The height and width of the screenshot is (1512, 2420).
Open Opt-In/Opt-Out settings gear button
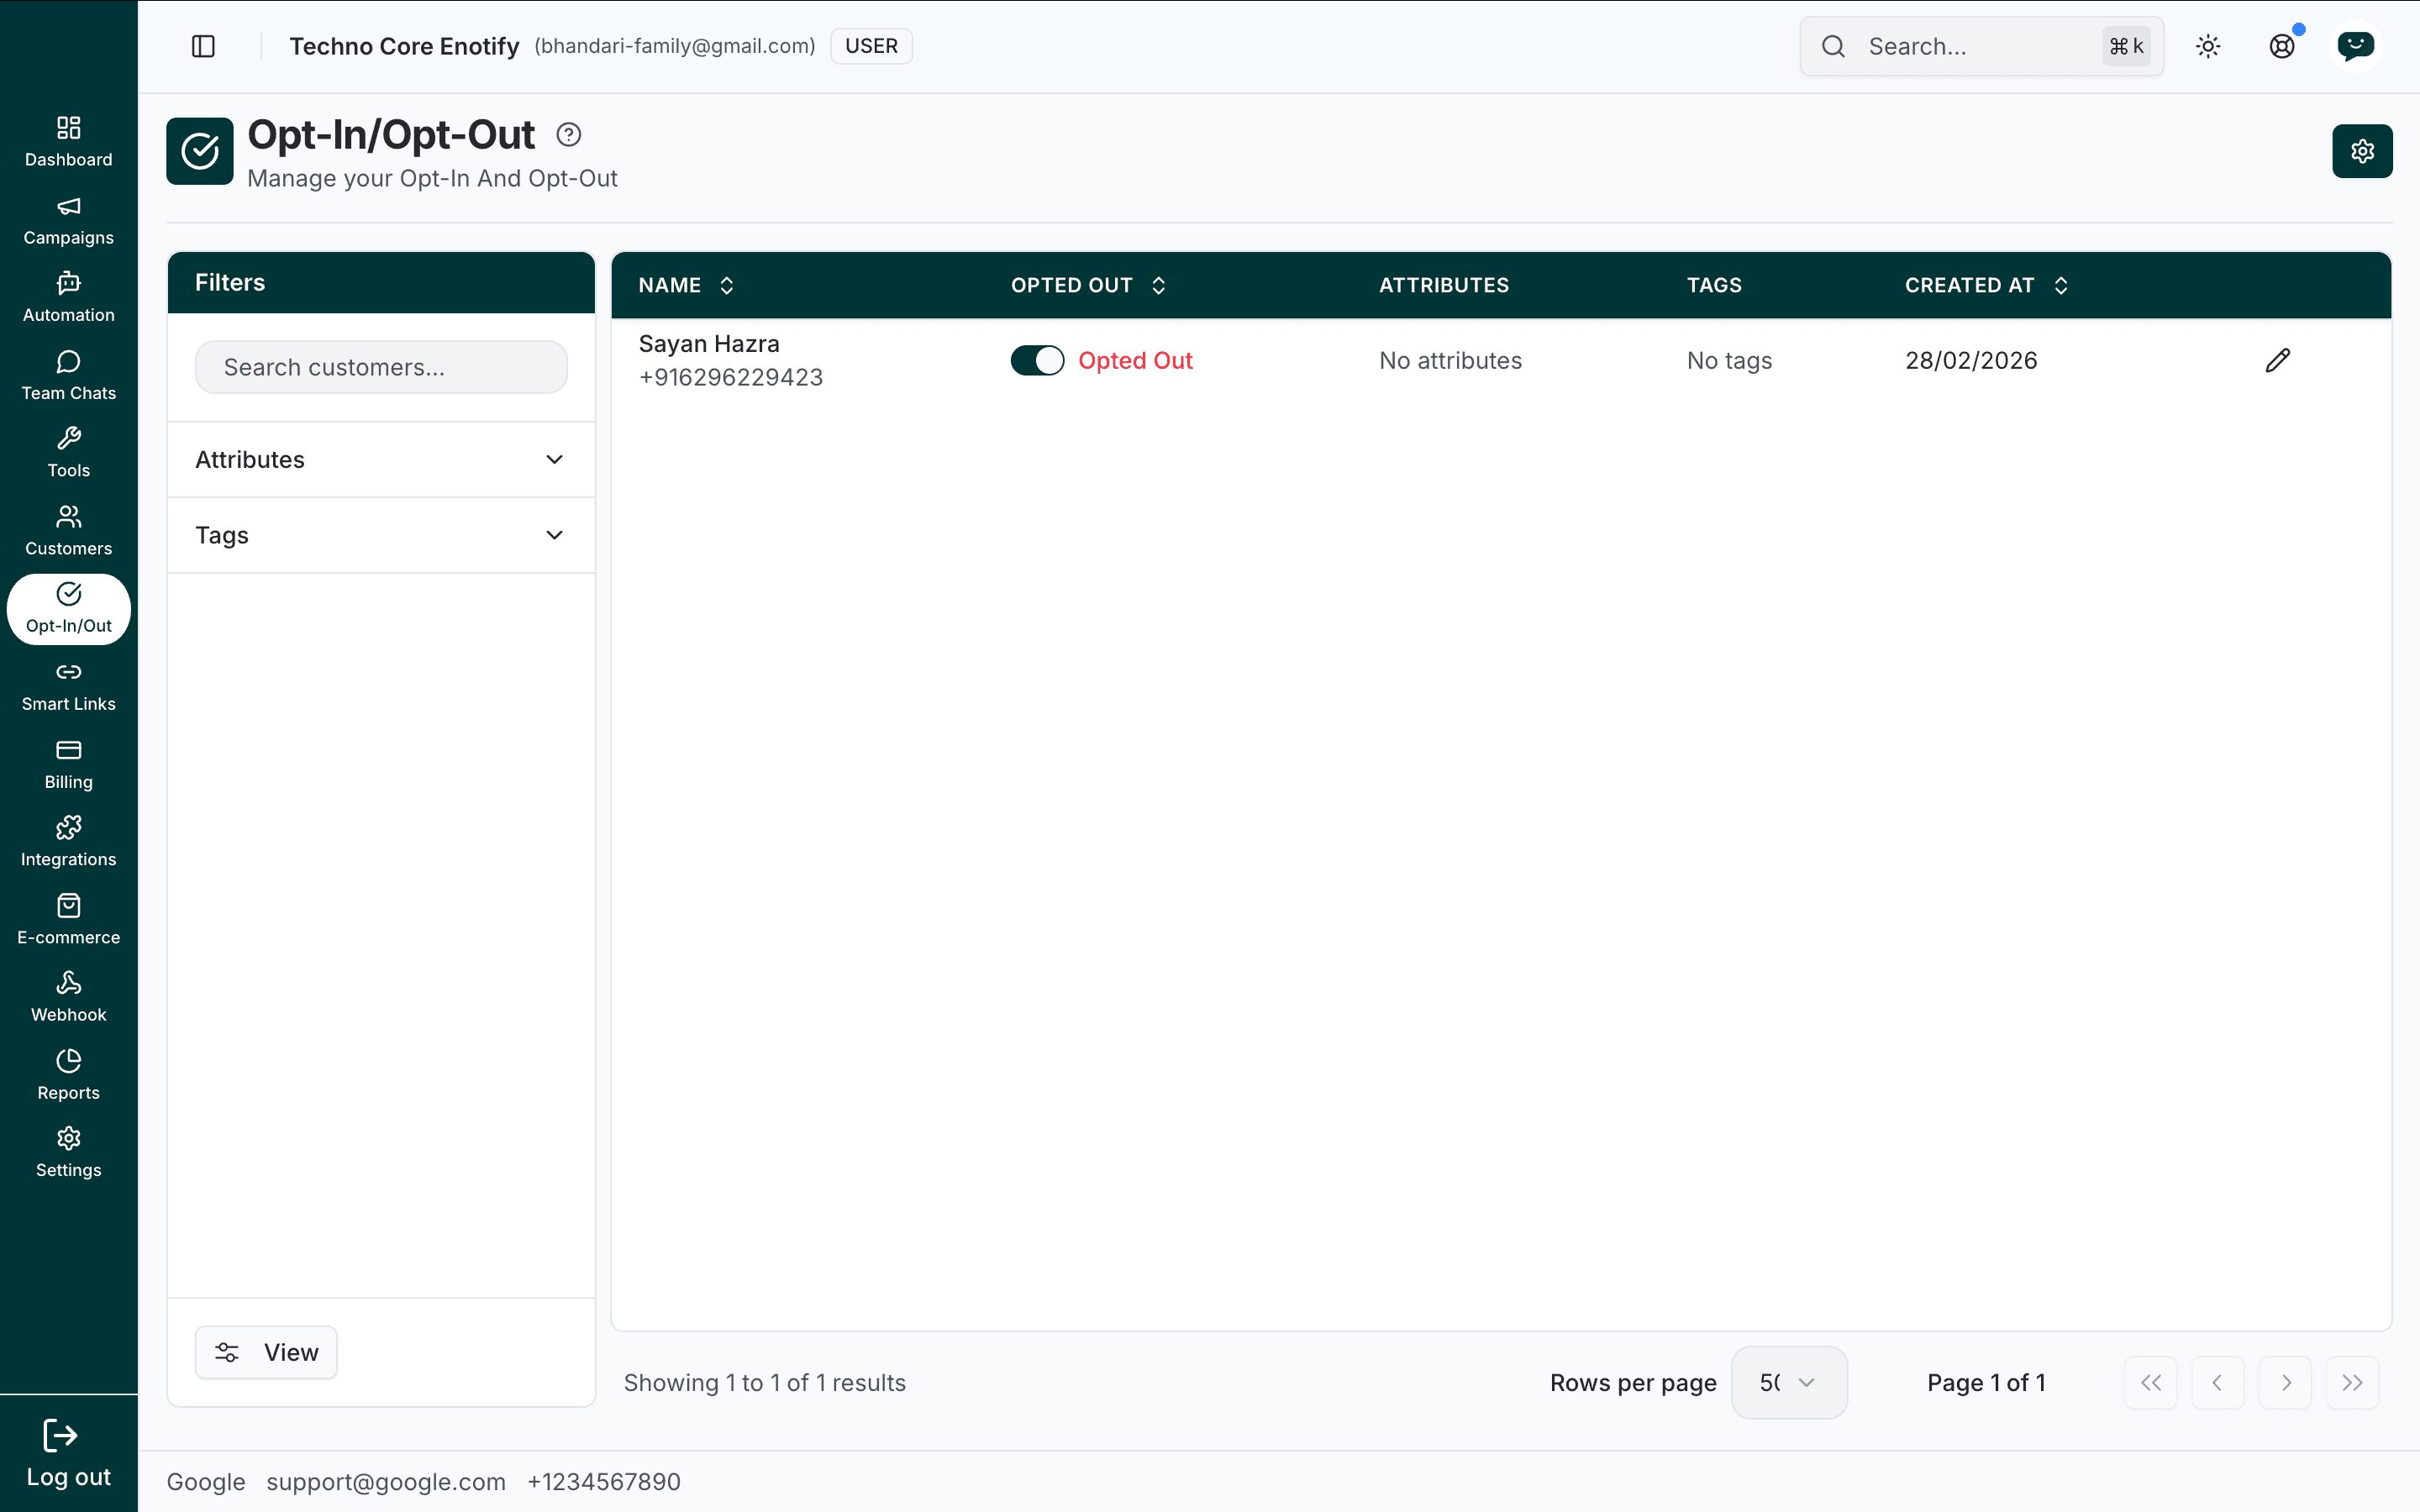point(2362,151)
